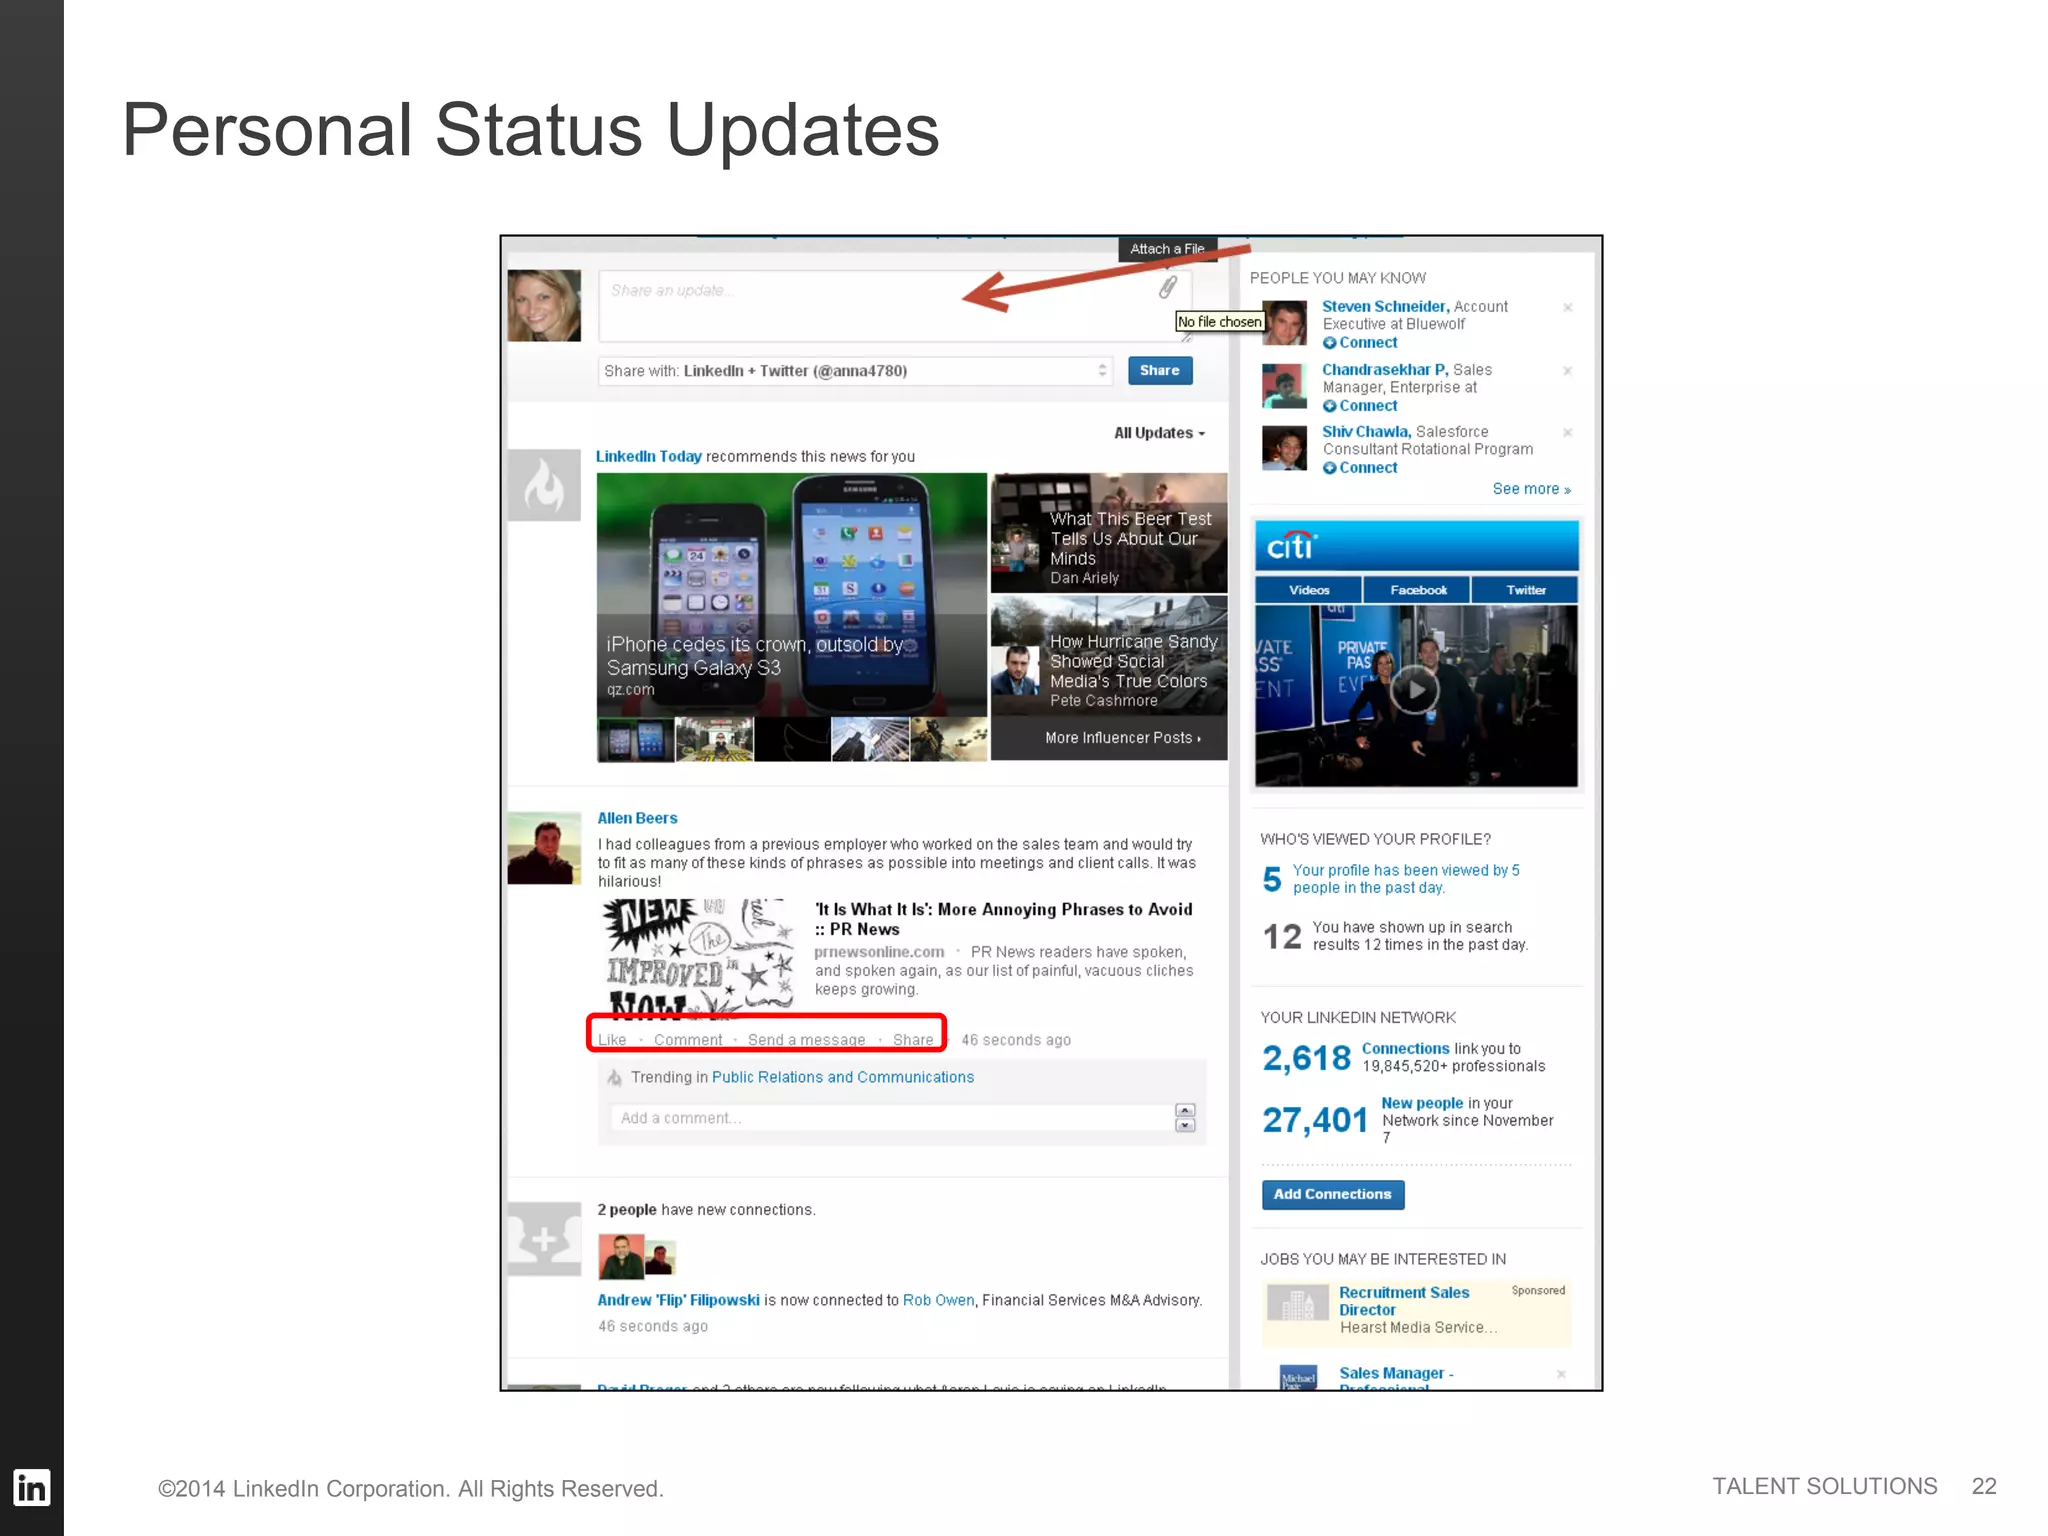Click the first thumbnail under iPhone article

(636, 740)
